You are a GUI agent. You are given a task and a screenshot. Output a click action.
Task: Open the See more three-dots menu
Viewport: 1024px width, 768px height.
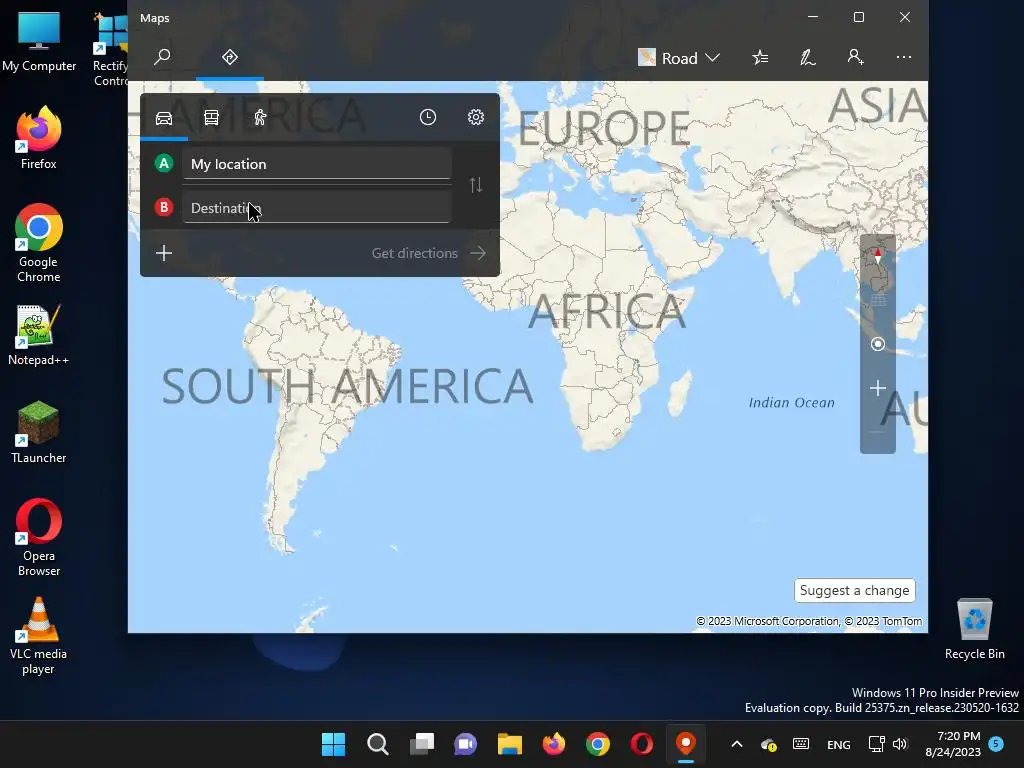[904, 57]
